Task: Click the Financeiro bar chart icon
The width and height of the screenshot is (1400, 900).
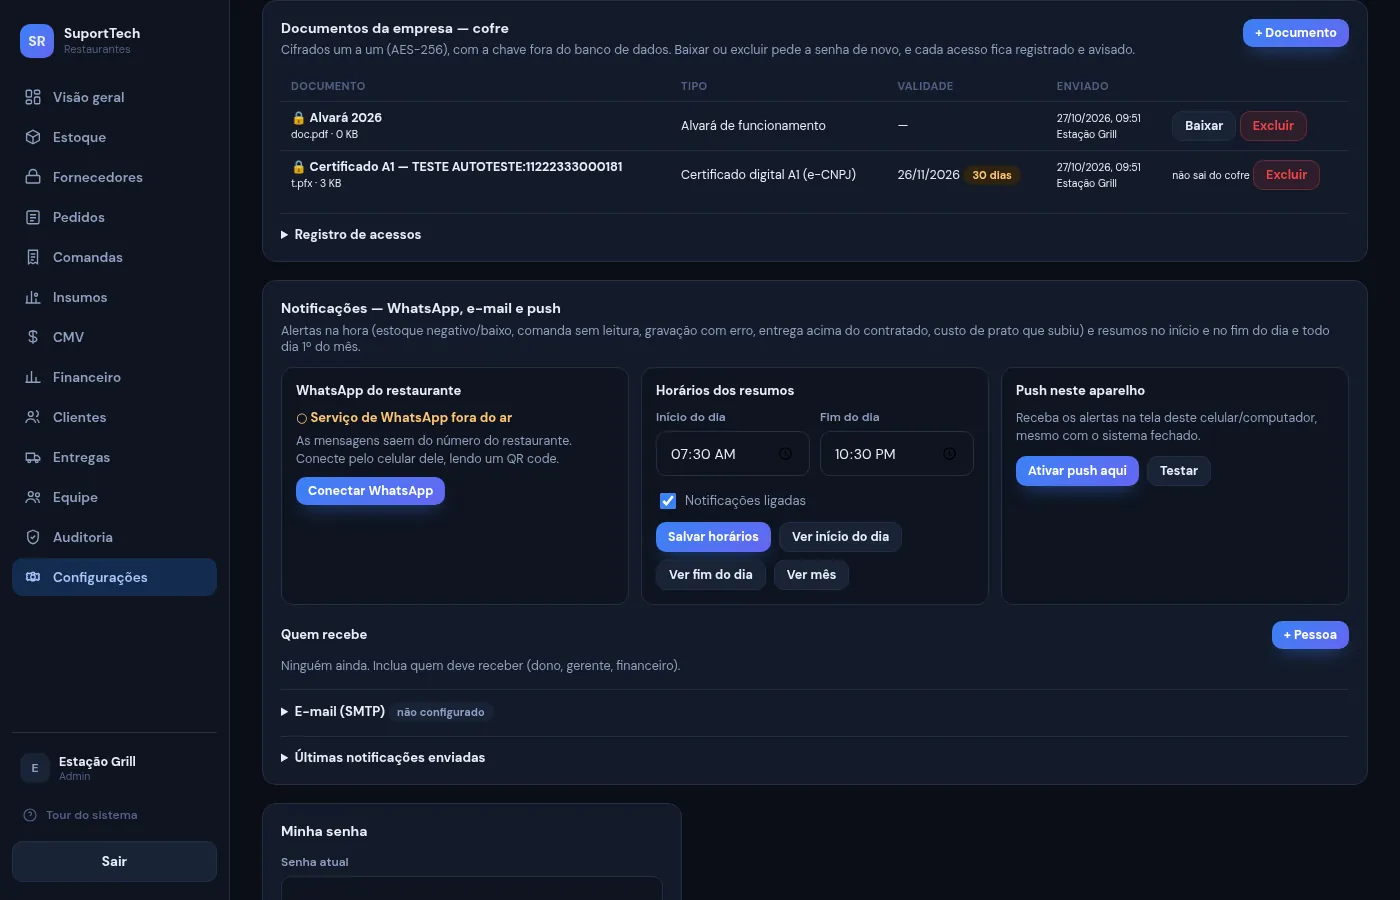Action: point(33,377)
